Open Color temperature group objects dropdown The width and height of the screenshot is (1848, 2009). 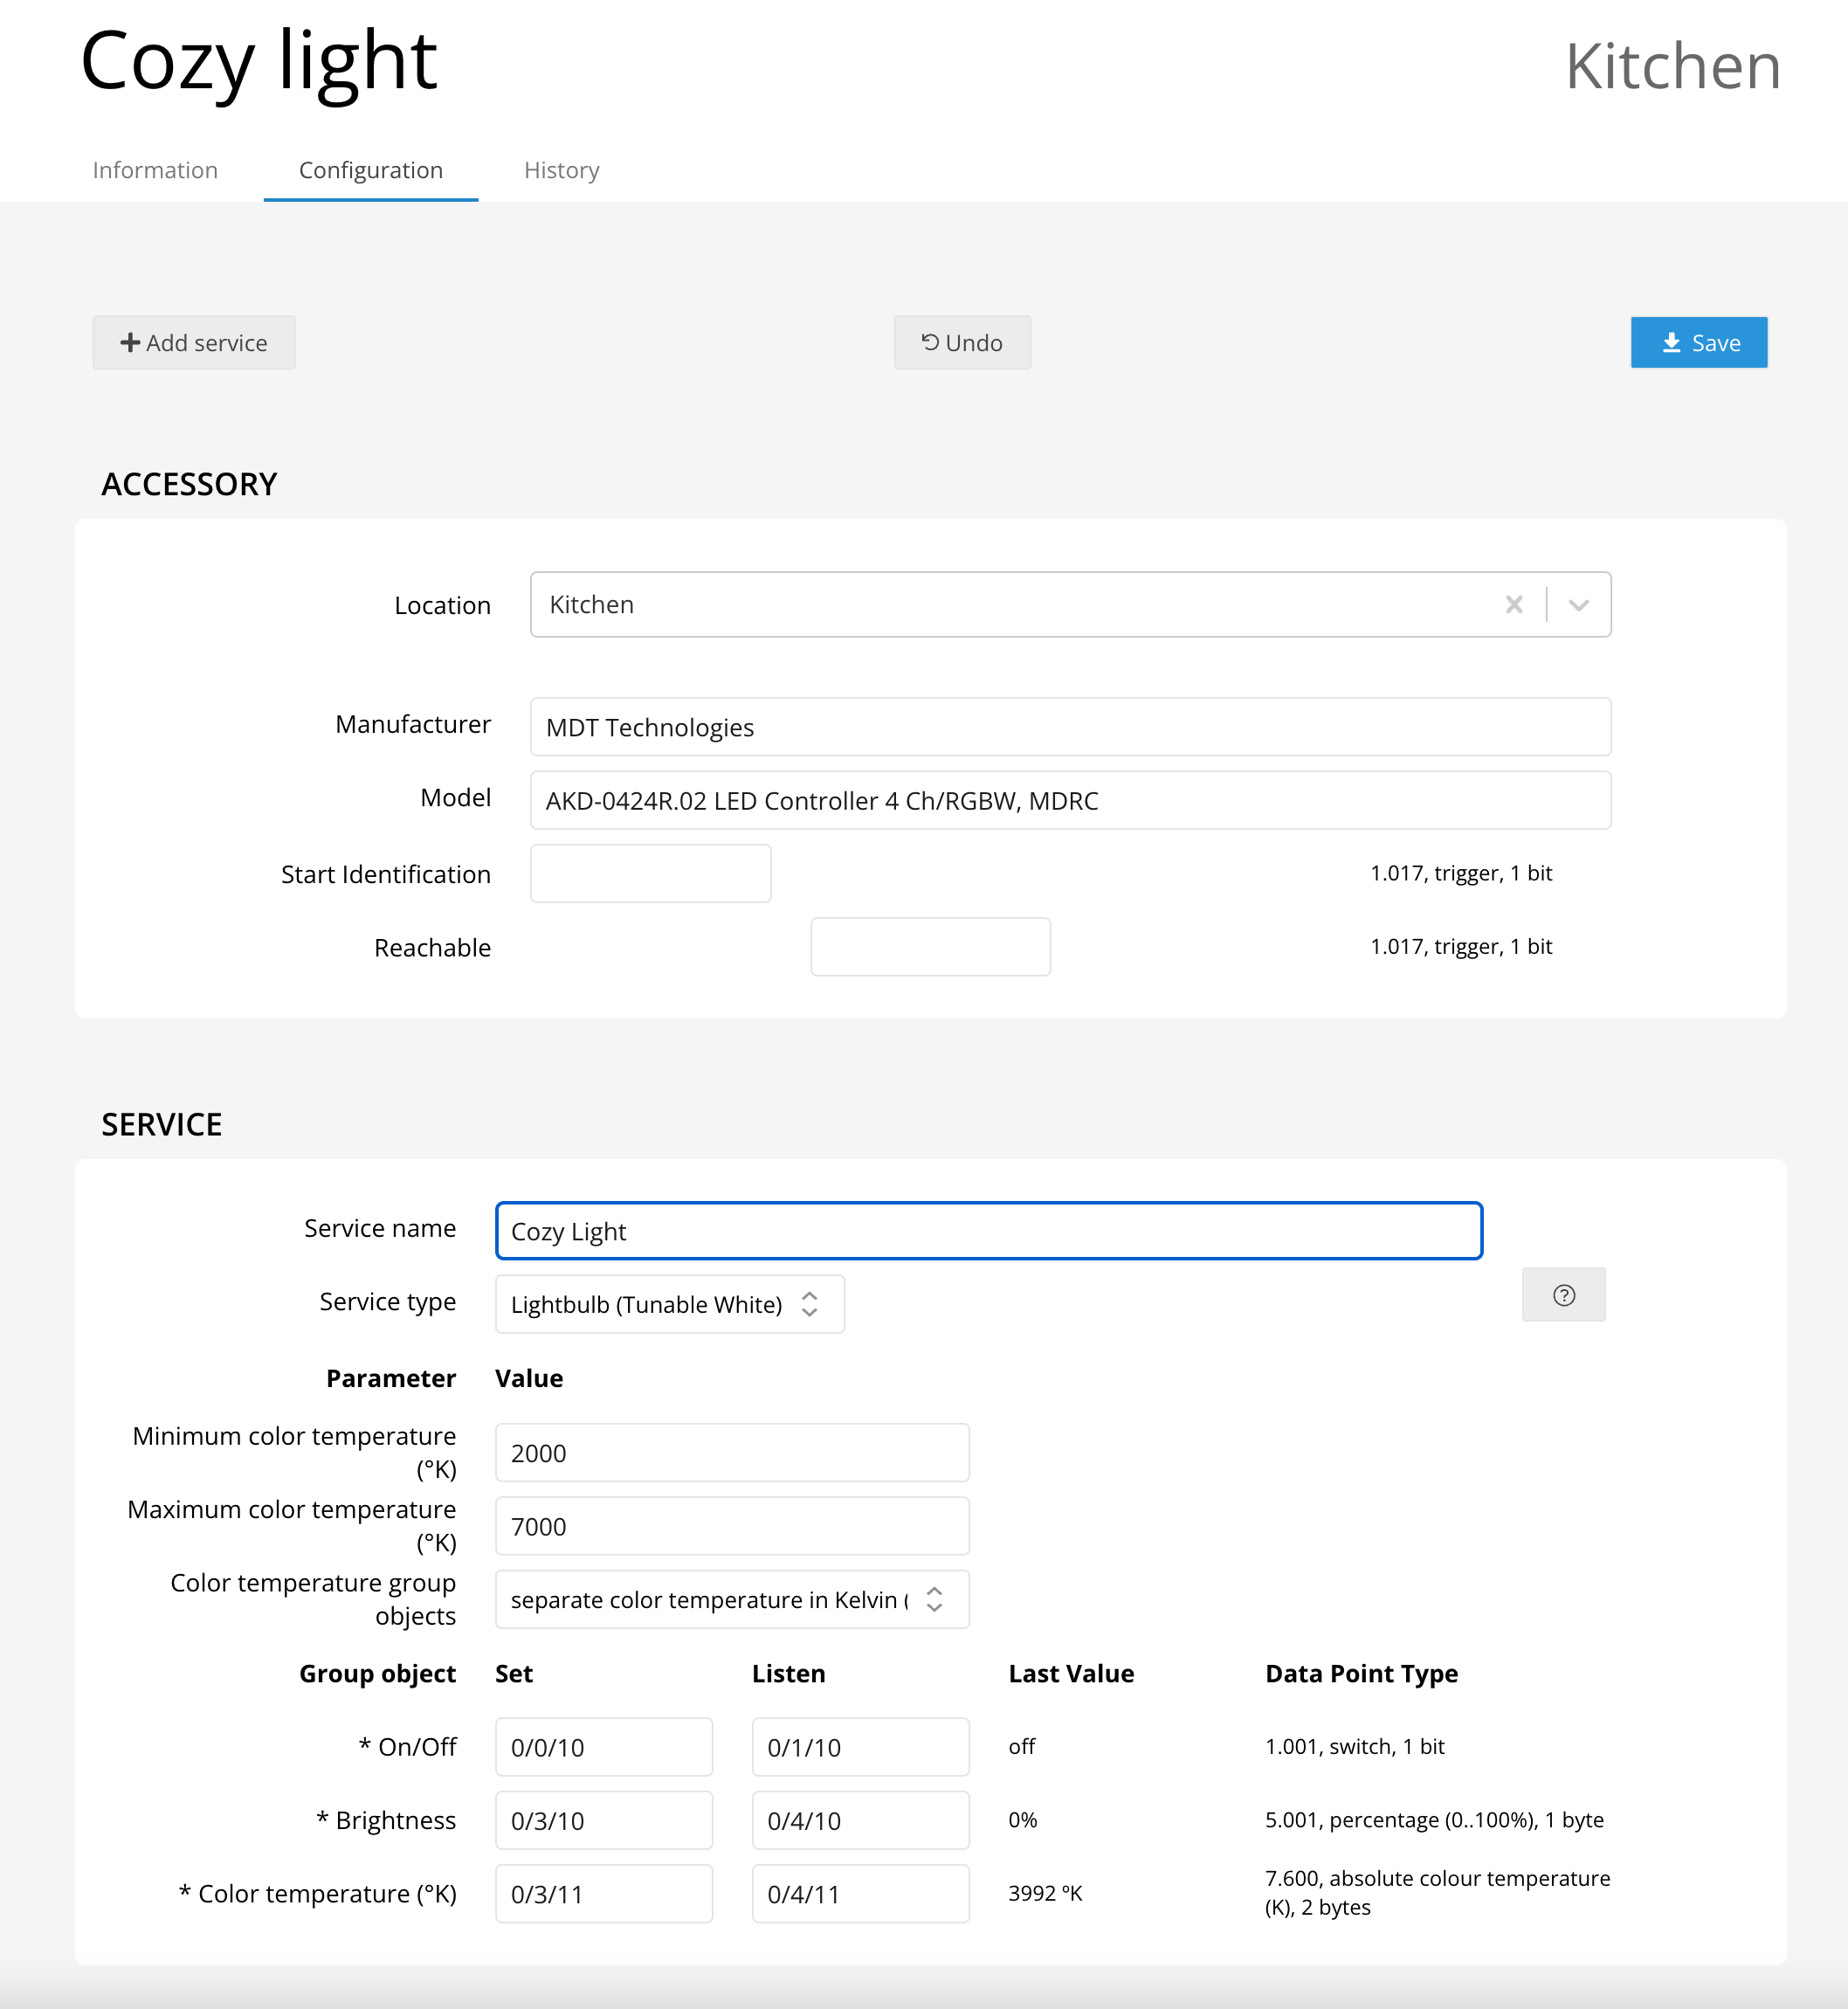tap(731, 1599)
